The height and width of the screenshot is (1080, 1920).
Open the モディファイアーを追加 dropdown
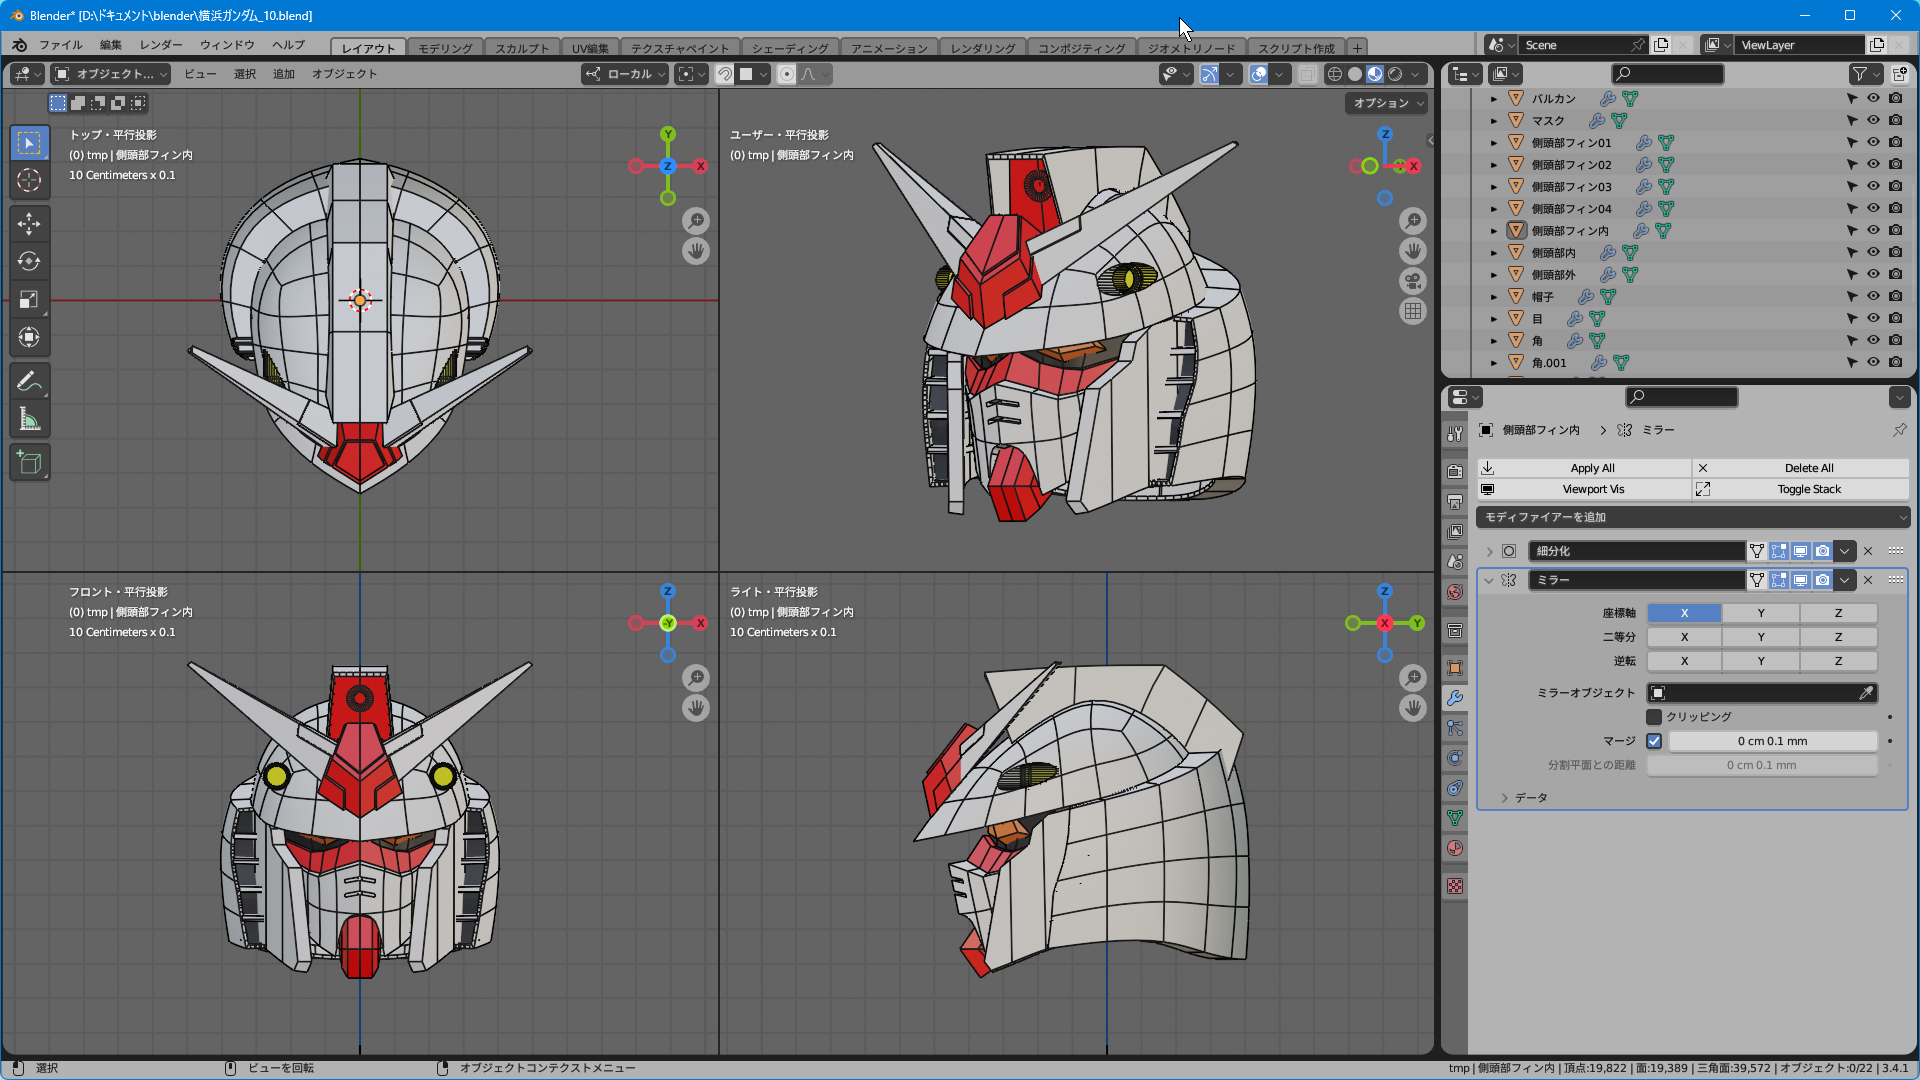point(1692,517)
